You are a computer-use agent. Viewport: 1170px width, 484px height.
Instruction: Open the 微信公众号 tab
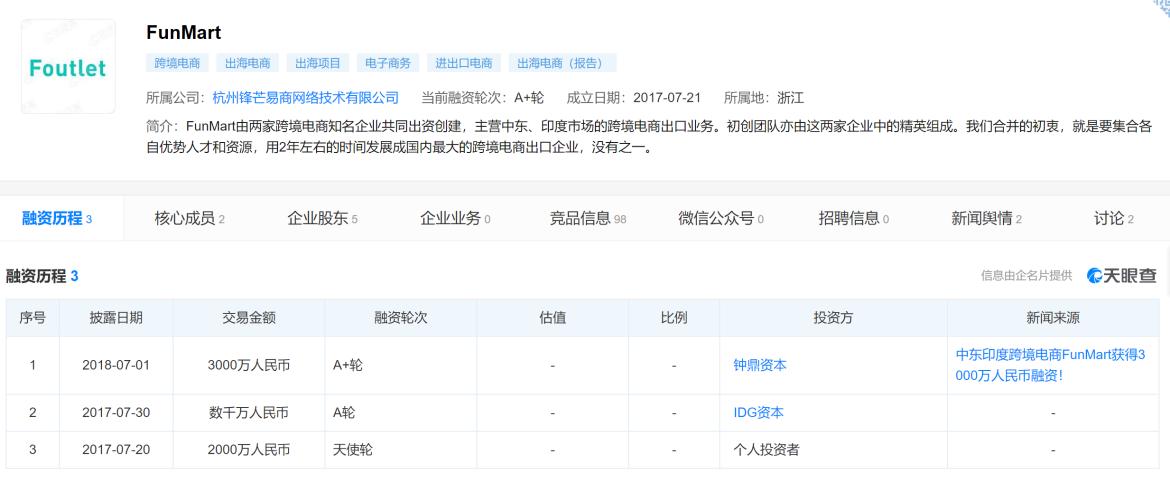tap(721, 219)
